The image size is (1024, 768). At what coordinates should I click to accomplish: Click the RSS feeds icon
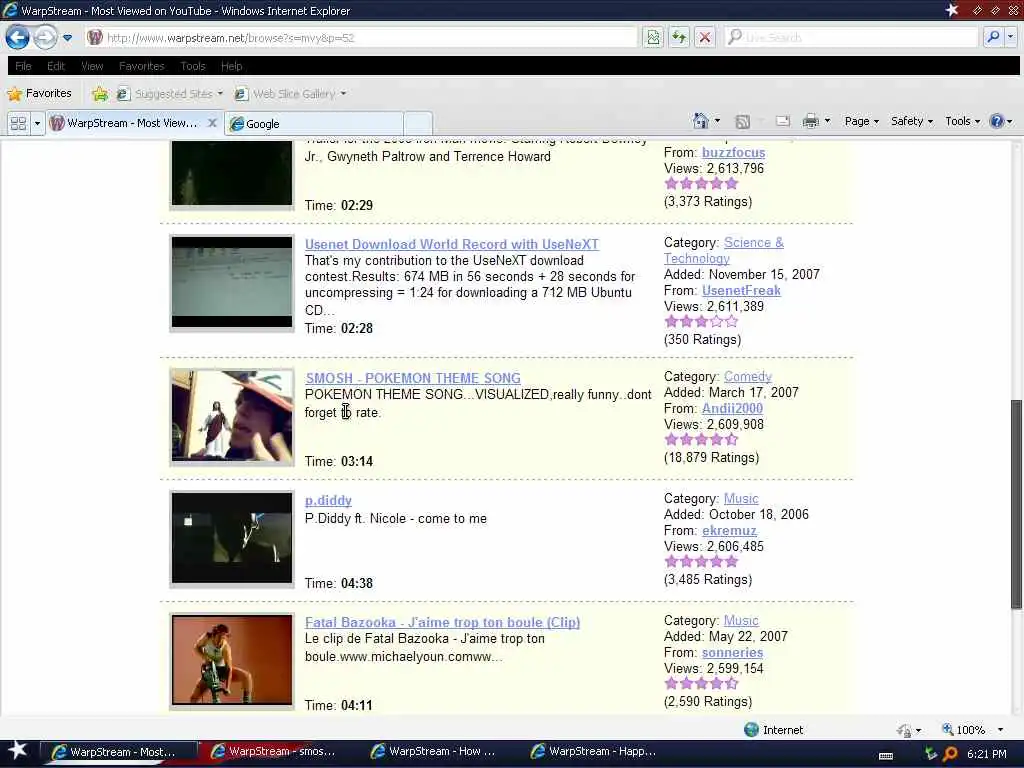743,121
